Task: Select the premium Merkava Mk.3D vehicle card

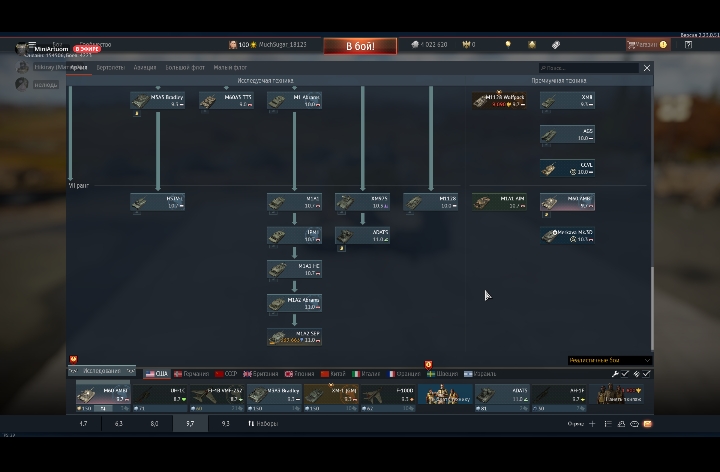Action: pos(568,236)
